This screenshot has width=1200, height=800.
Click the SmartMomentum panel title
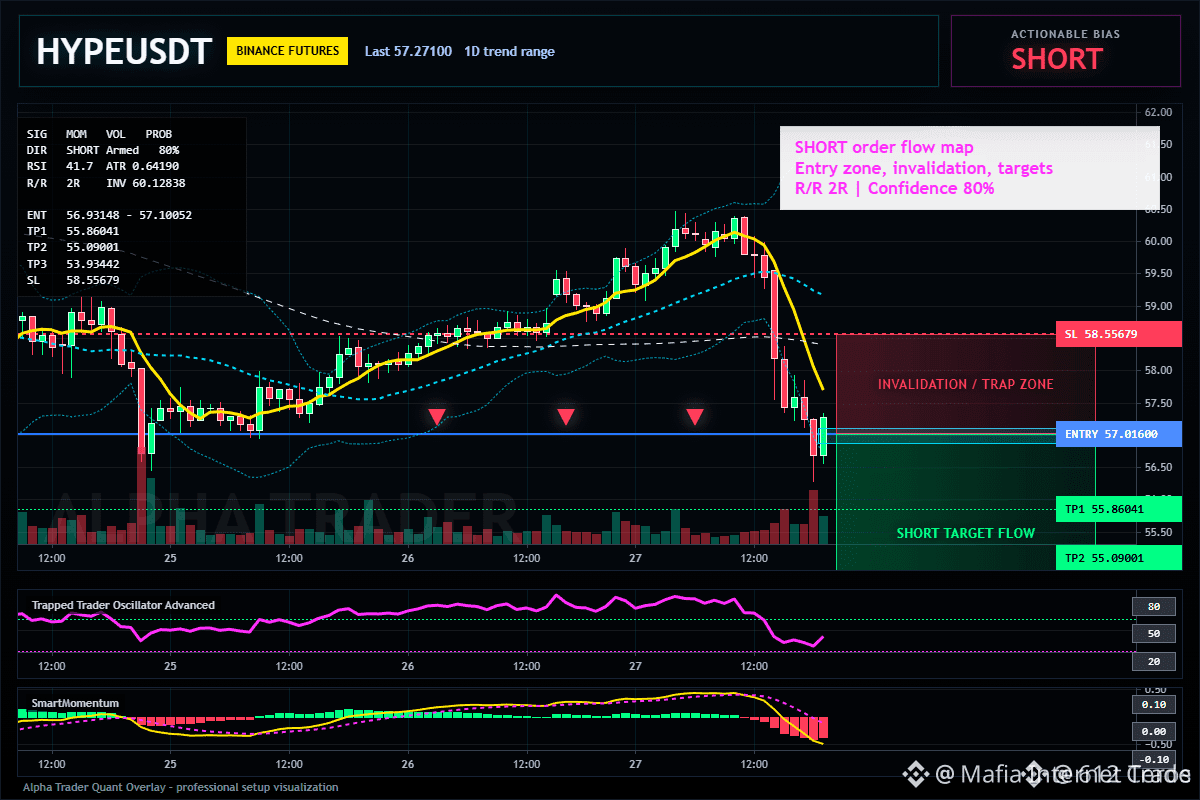[75, 703]
